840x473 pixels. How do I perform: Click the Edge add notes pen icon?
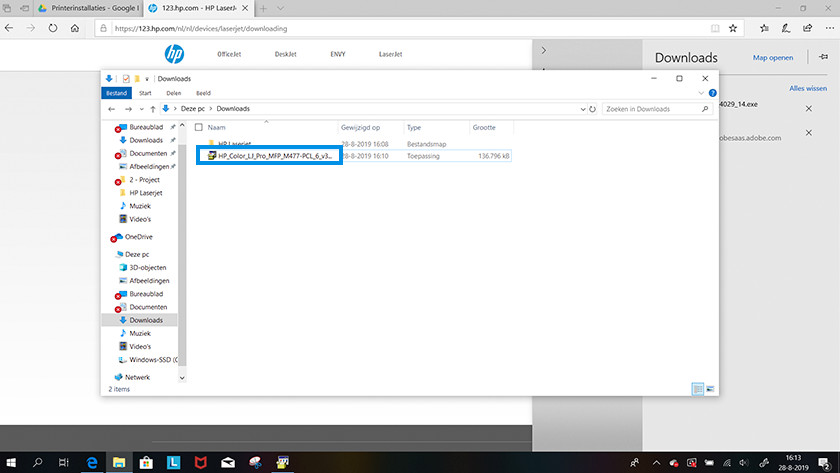(785, 28)
